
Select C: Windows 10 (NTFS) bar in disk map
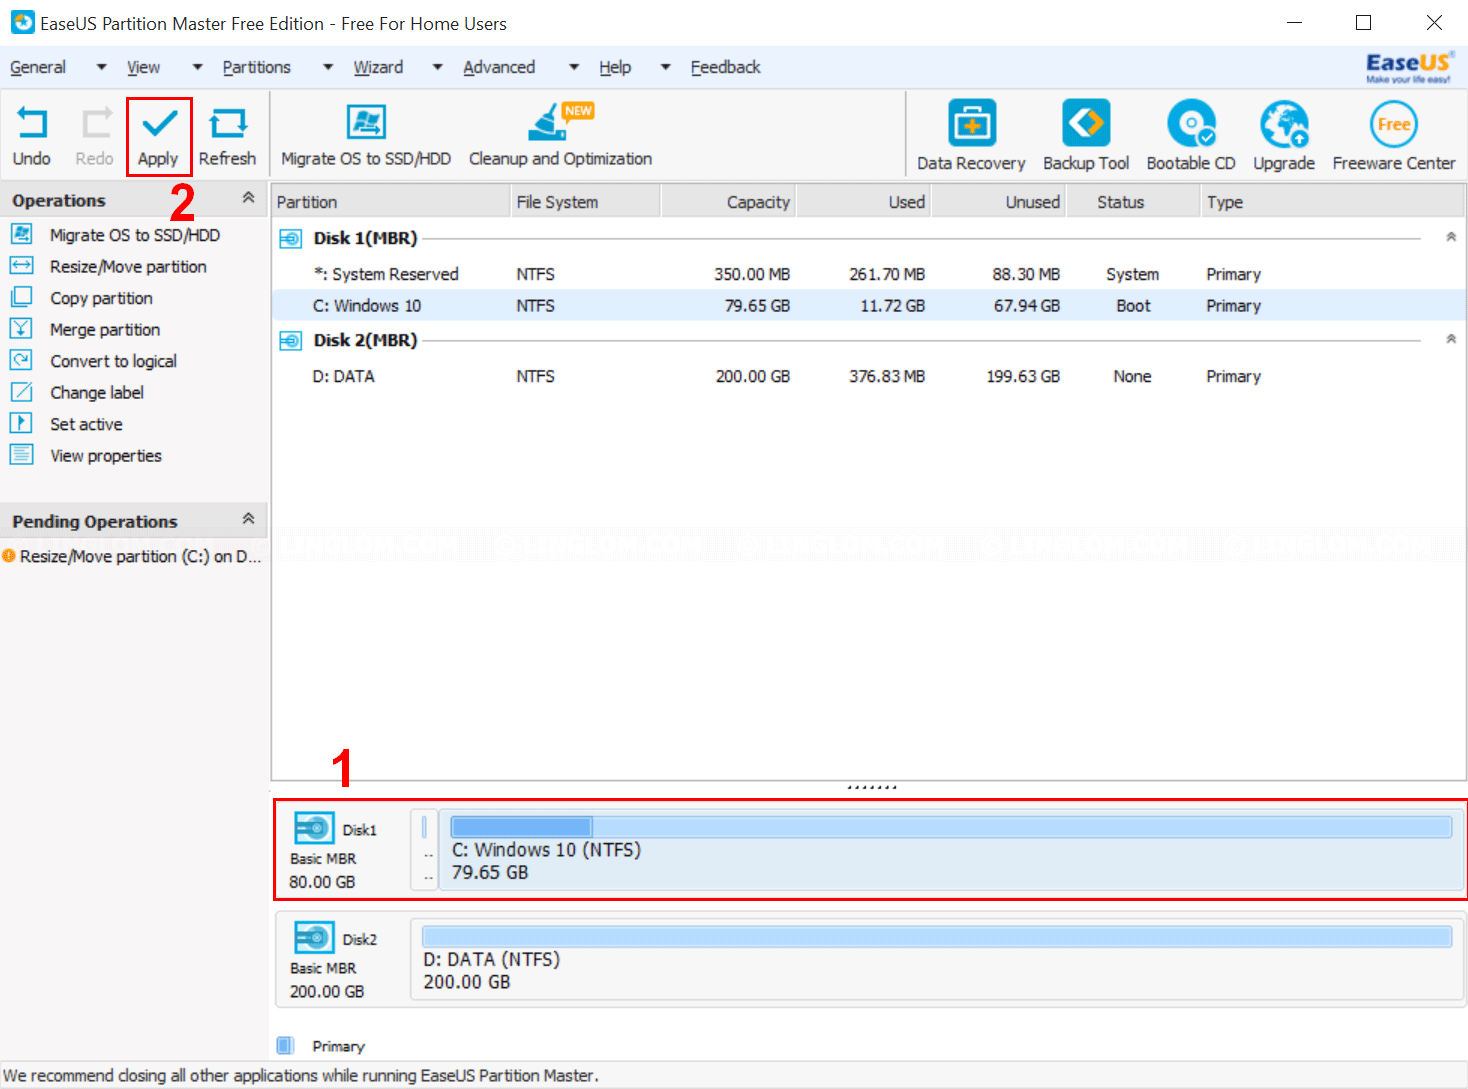coord(950,850)
